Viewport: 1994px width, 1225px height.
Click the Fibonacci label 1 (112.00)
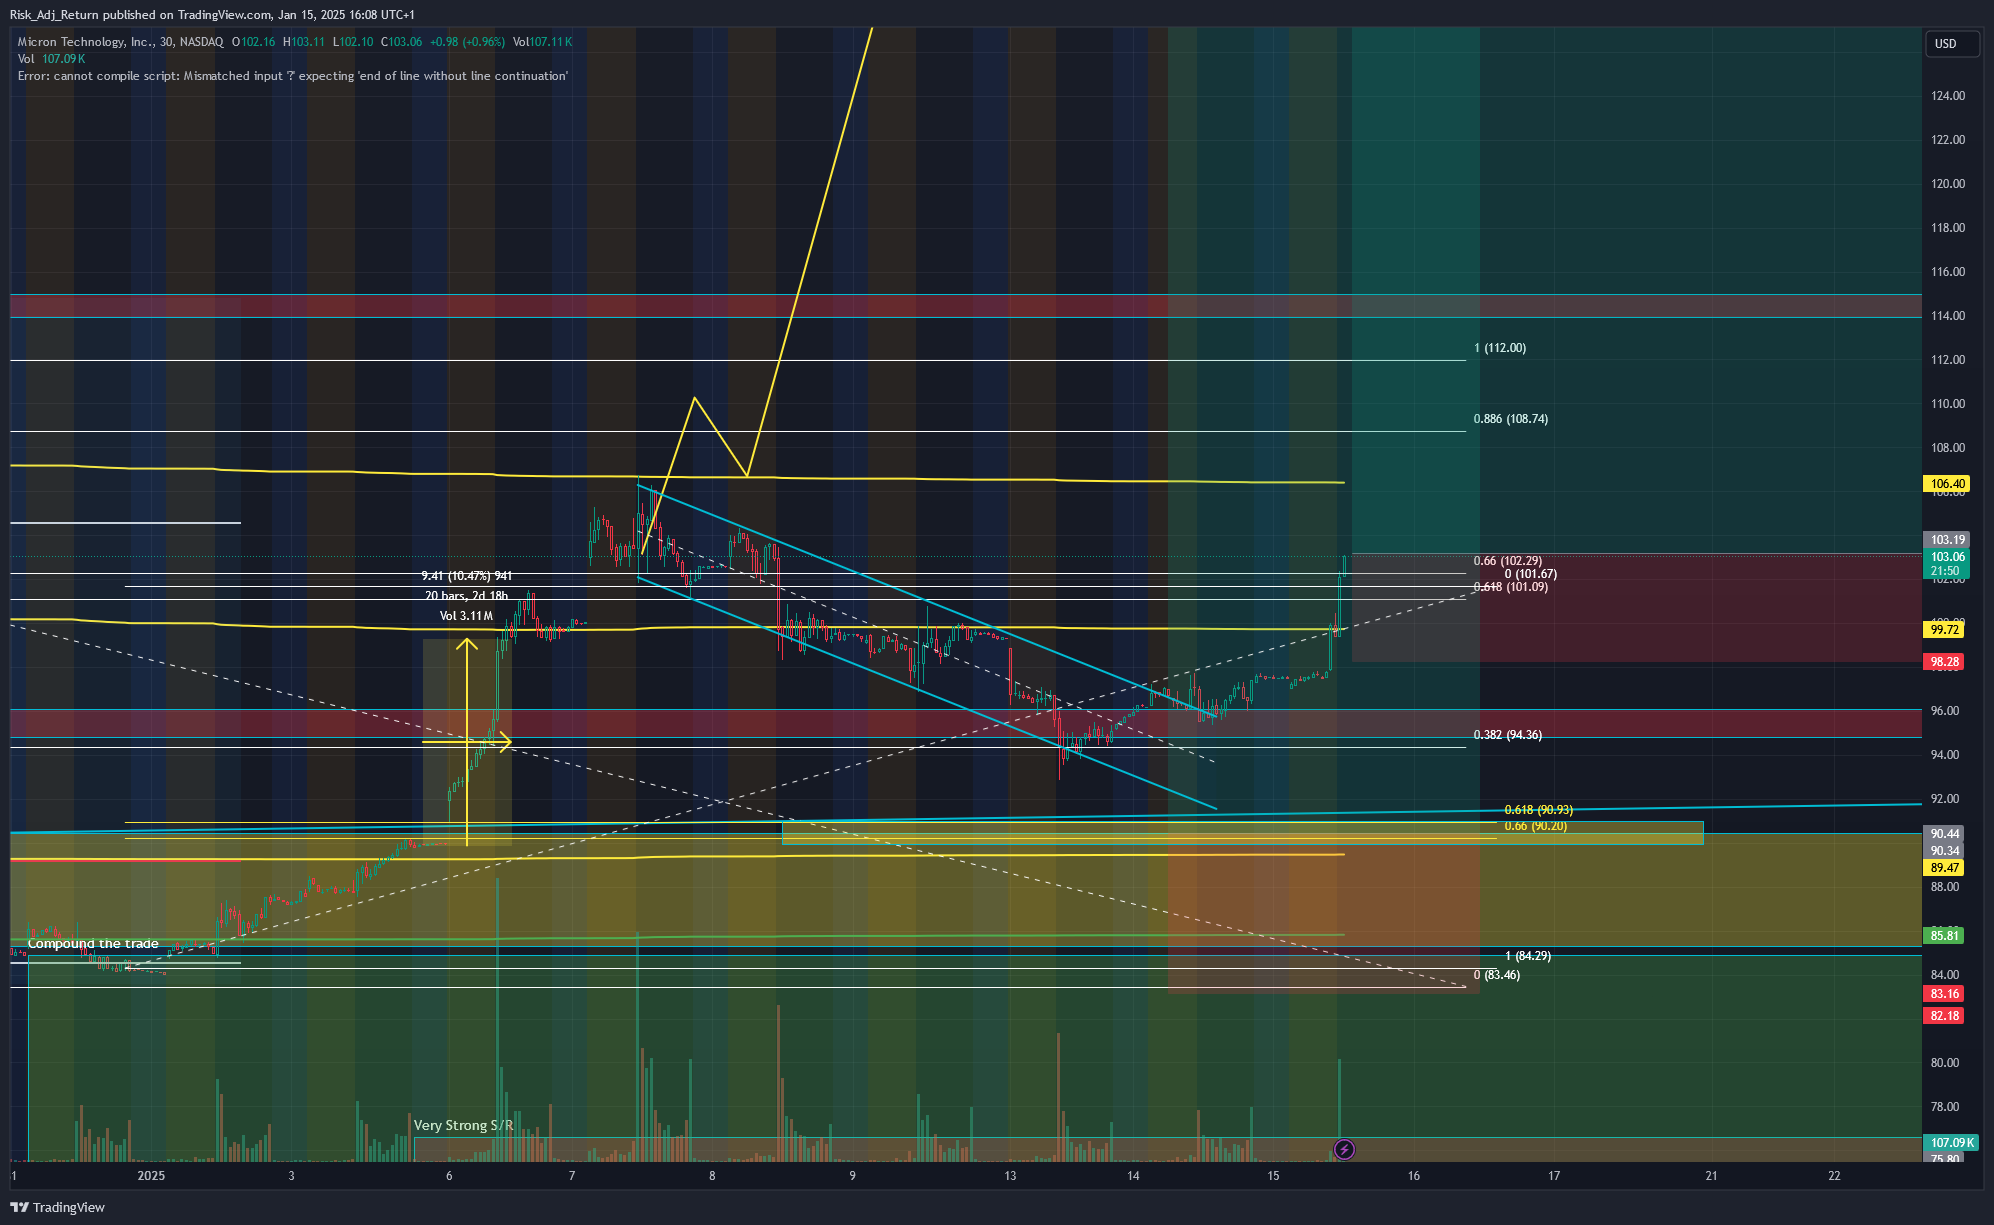point(1500,348)
